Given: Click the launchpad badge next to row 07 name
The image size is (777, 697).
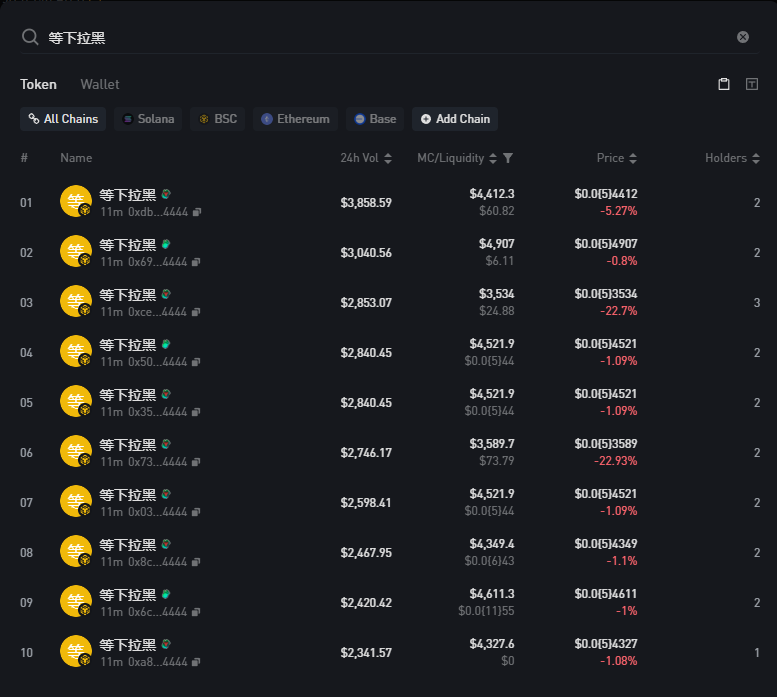Looking at the screenshot, I should coord(166,494).
